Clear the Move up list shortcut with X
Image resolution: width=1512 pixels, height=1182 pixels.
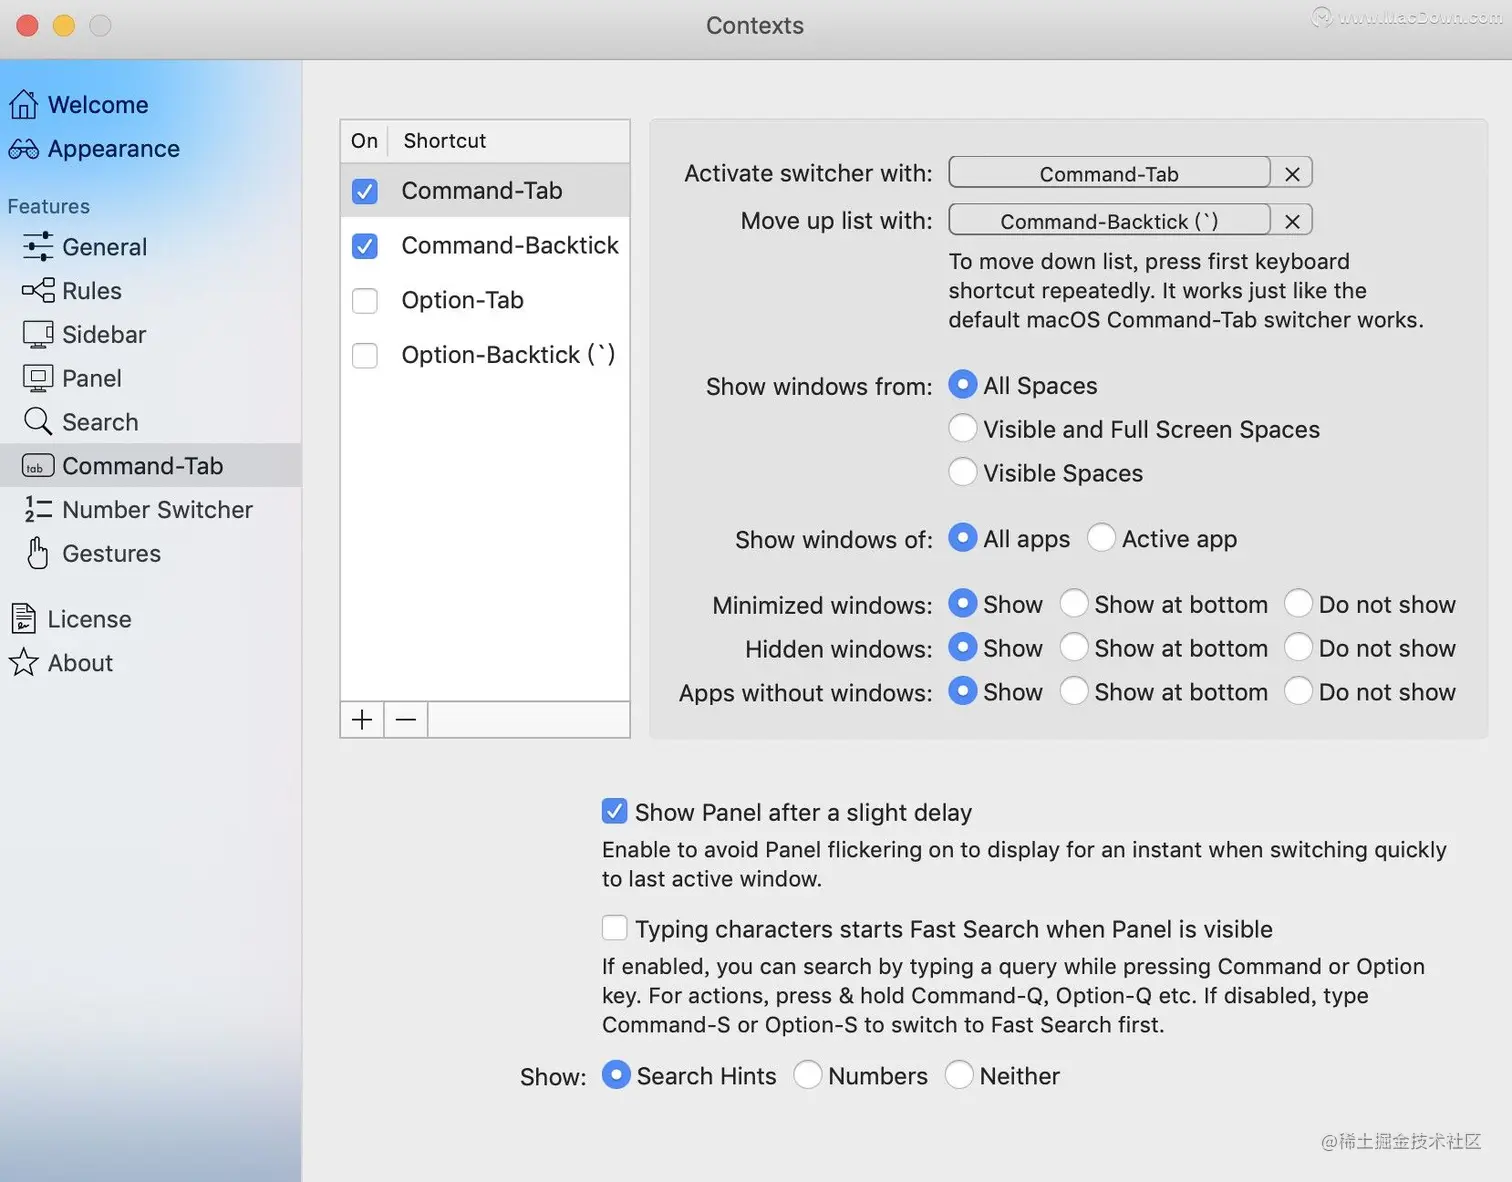(x=1292, y=221)
